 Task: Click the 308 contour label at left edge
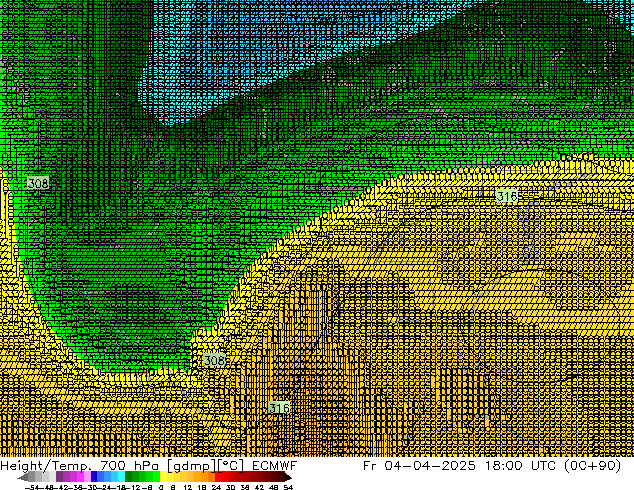[38, 184]
